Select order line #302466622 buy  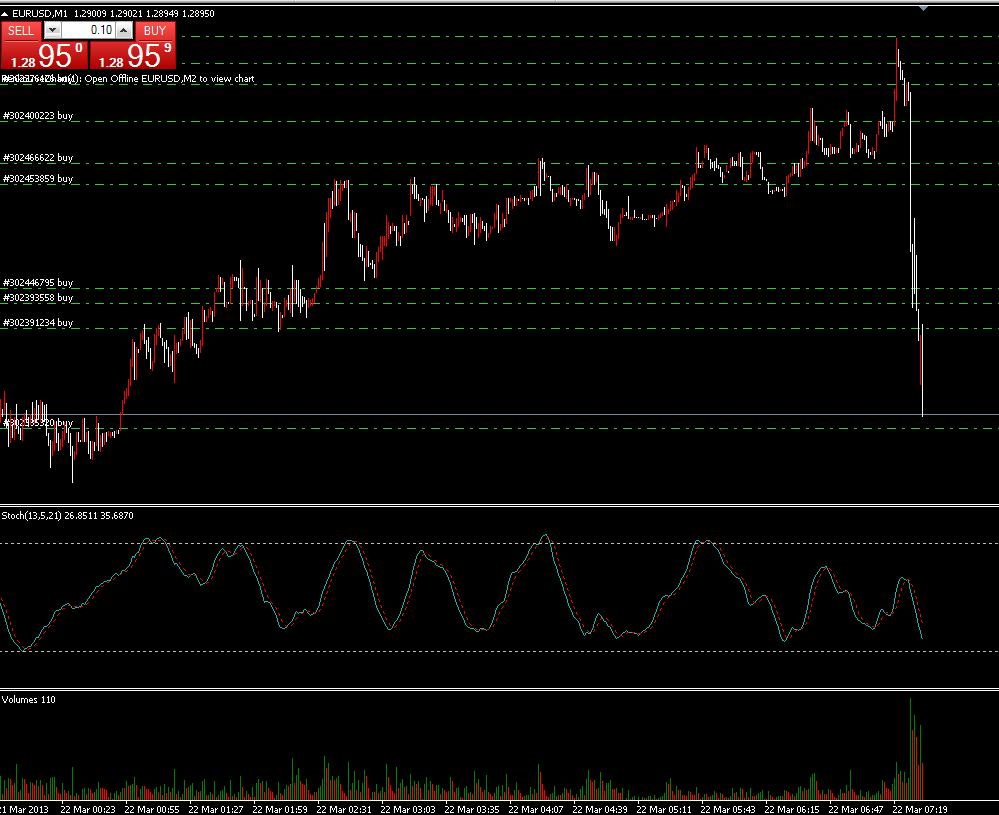38,157
